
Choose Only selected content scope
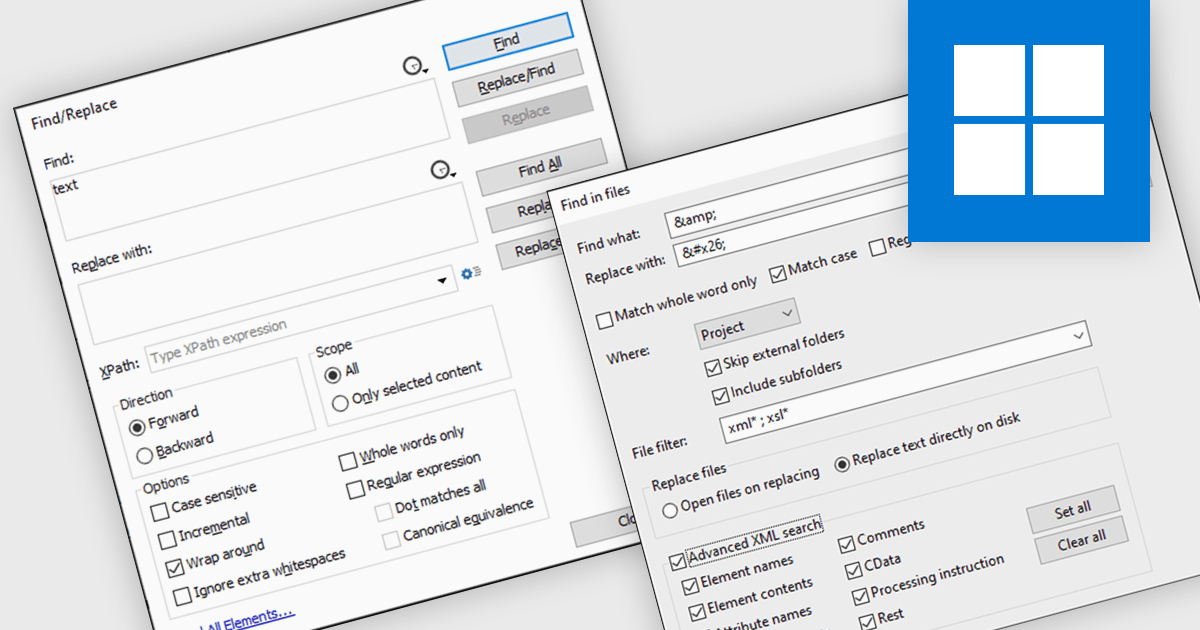341,402
